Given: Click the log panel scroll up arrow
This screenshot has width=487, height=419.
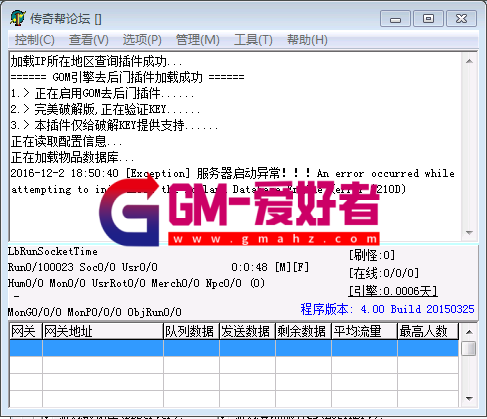Looking at the screenshot, I should click(x=469, y=61).
